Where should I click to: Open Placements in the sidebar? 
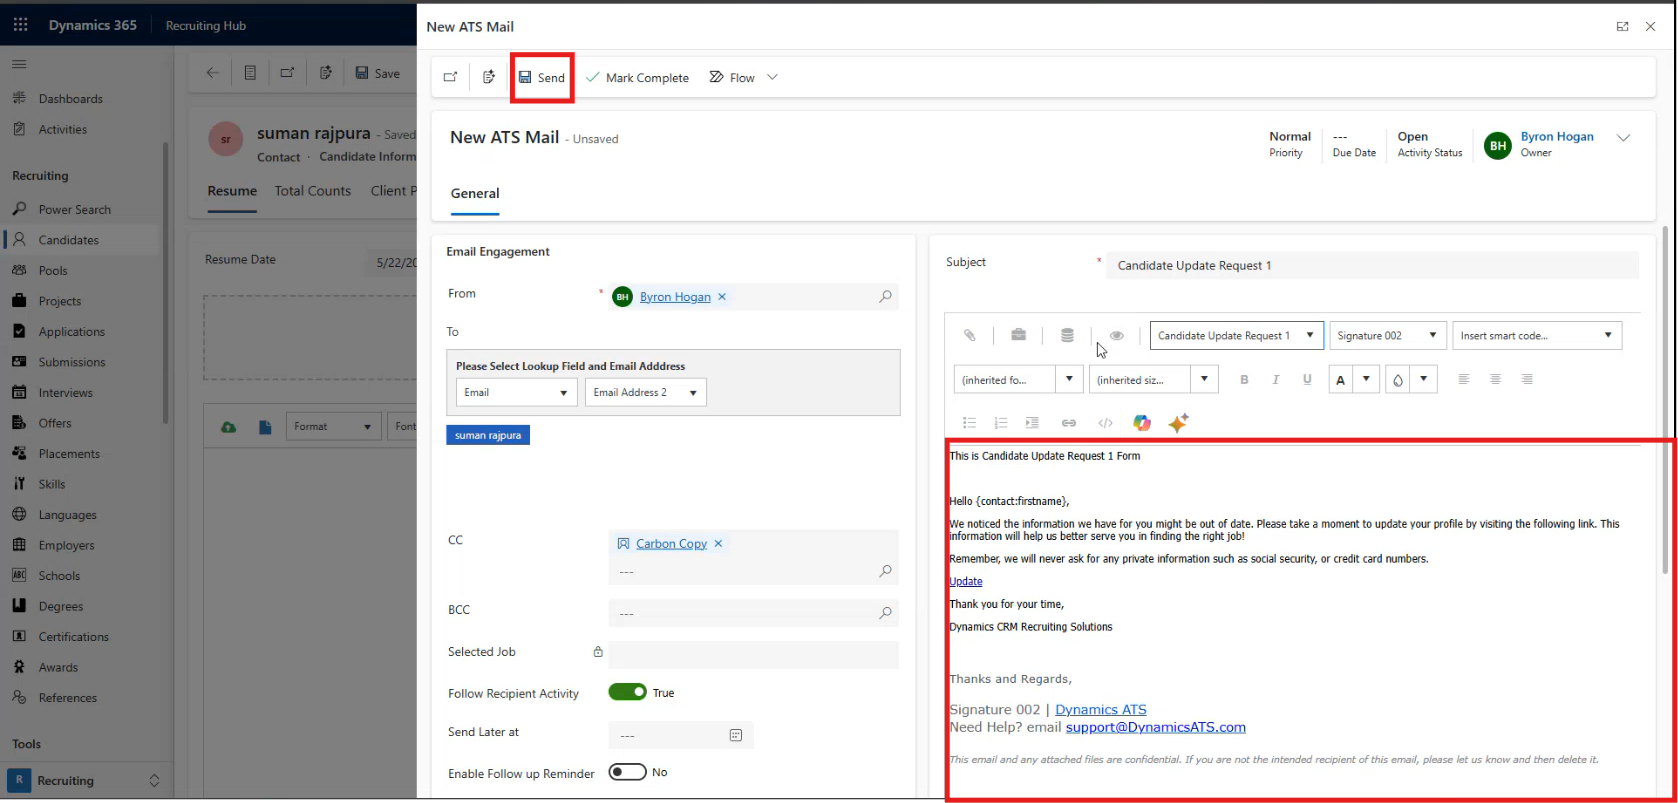click(x=69, y=454)
